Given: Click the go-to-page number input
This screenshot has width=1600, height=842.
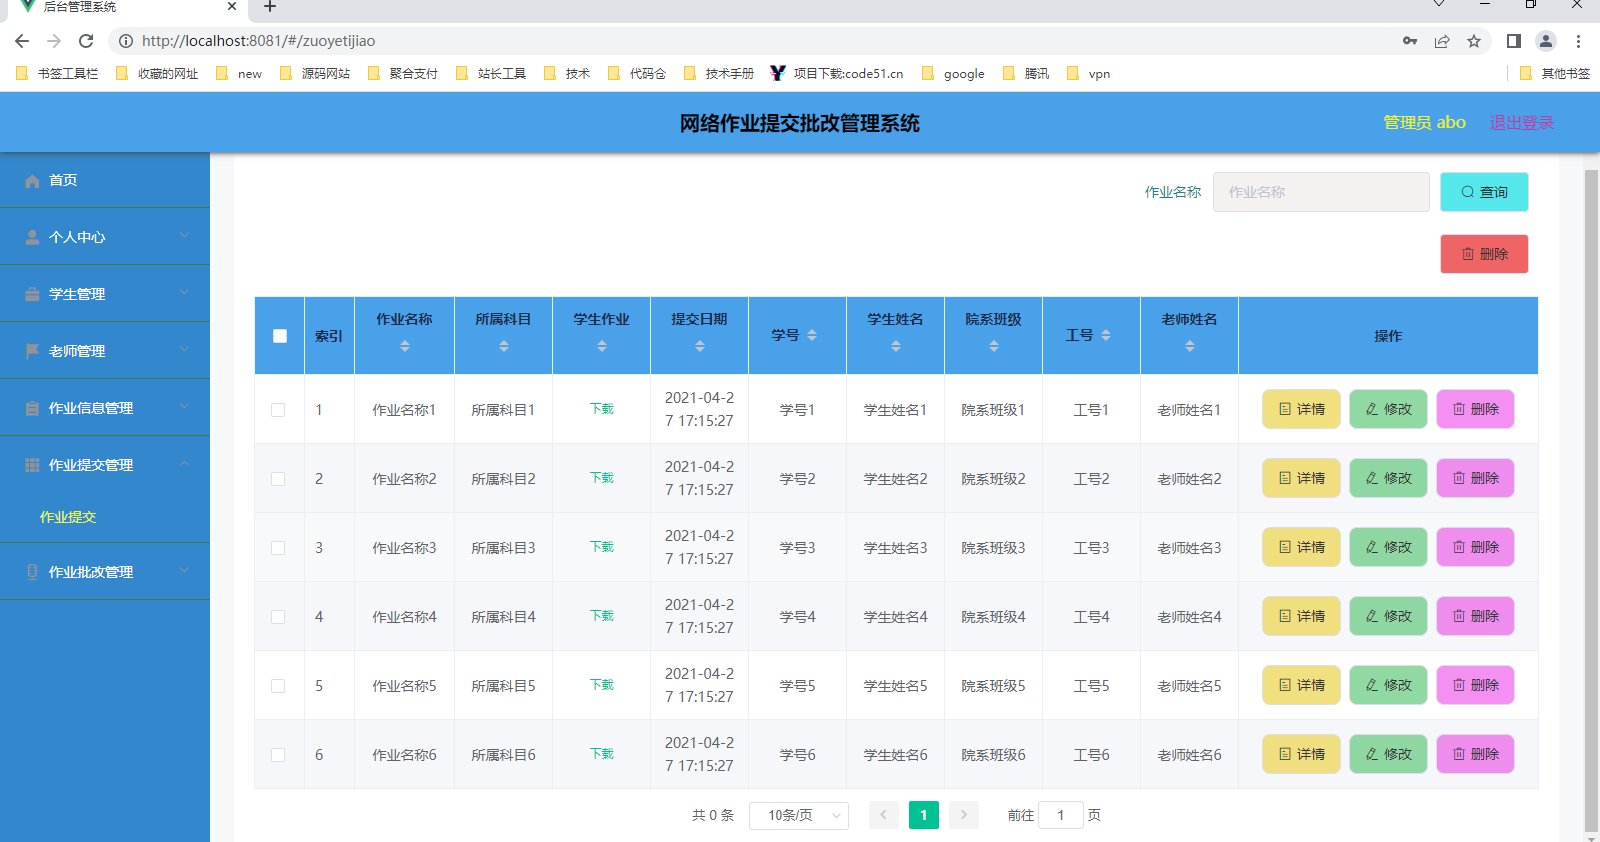Looking at the screenshot, I should click(1061, 816).
